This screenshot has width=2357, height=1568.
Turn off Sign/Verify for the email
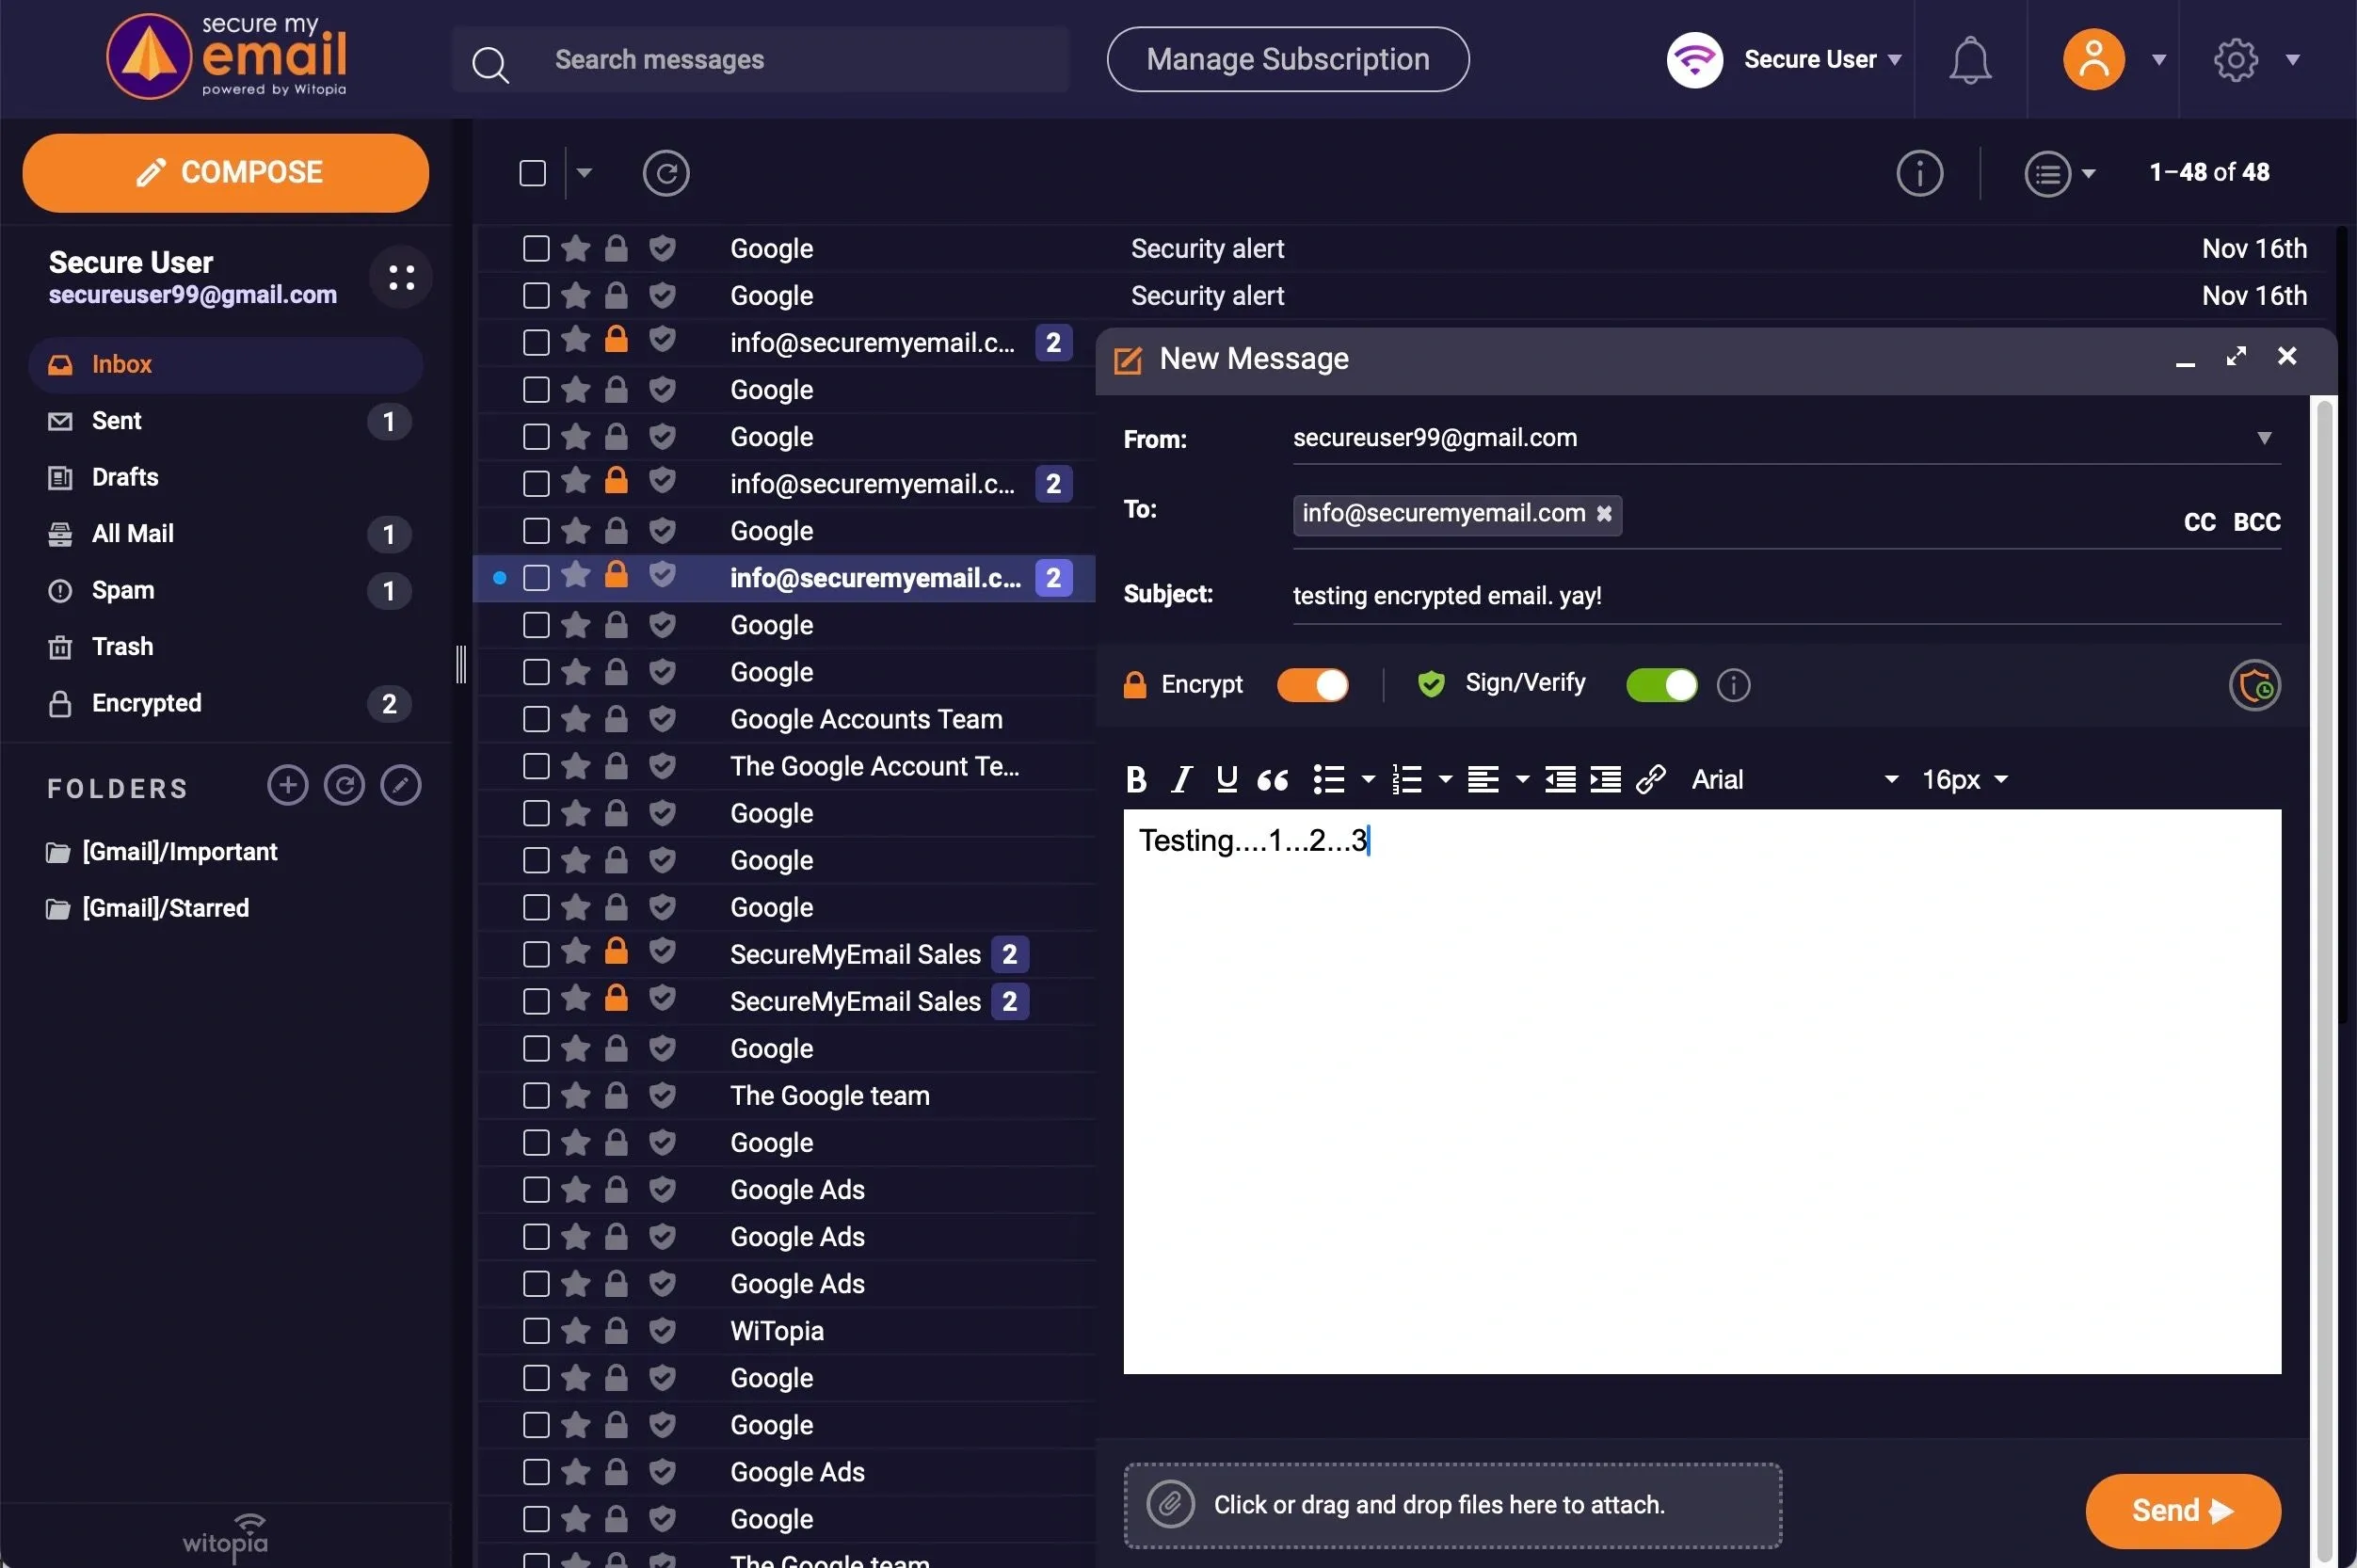coord(1660,684)
